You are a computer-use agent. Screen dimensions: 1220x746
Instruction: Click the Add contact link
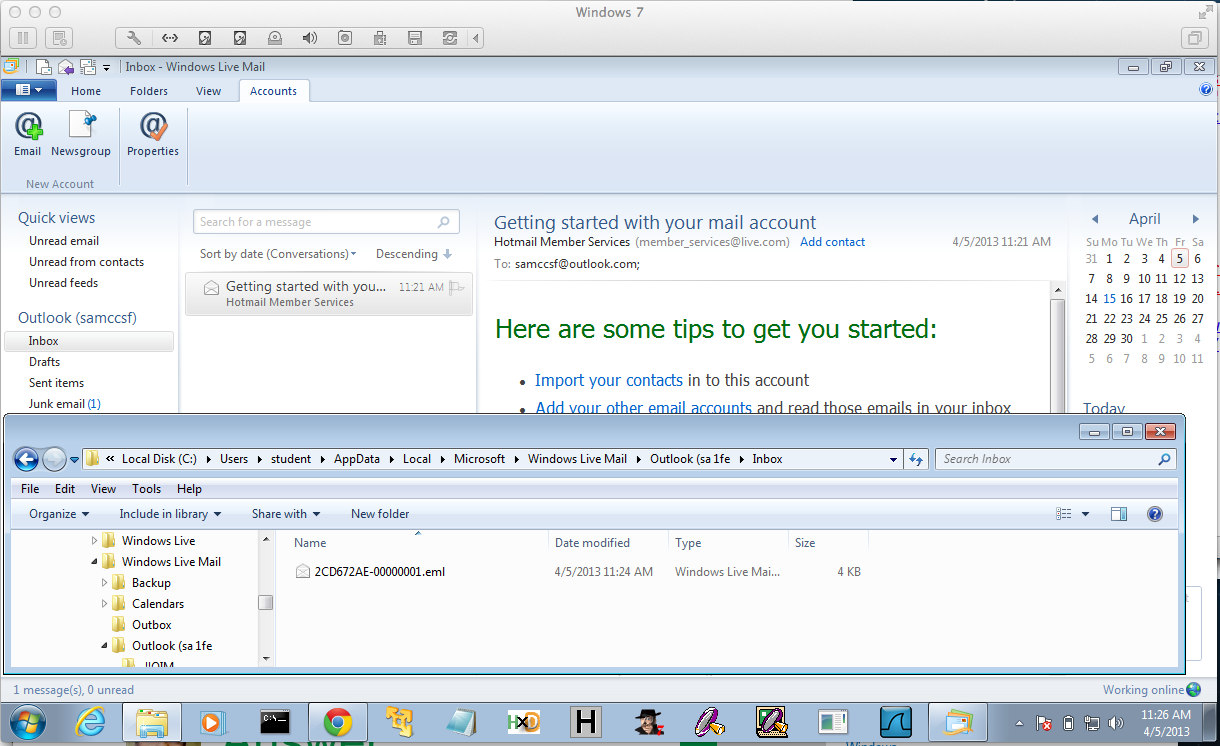pyautogui.click(x=832, y=242)
